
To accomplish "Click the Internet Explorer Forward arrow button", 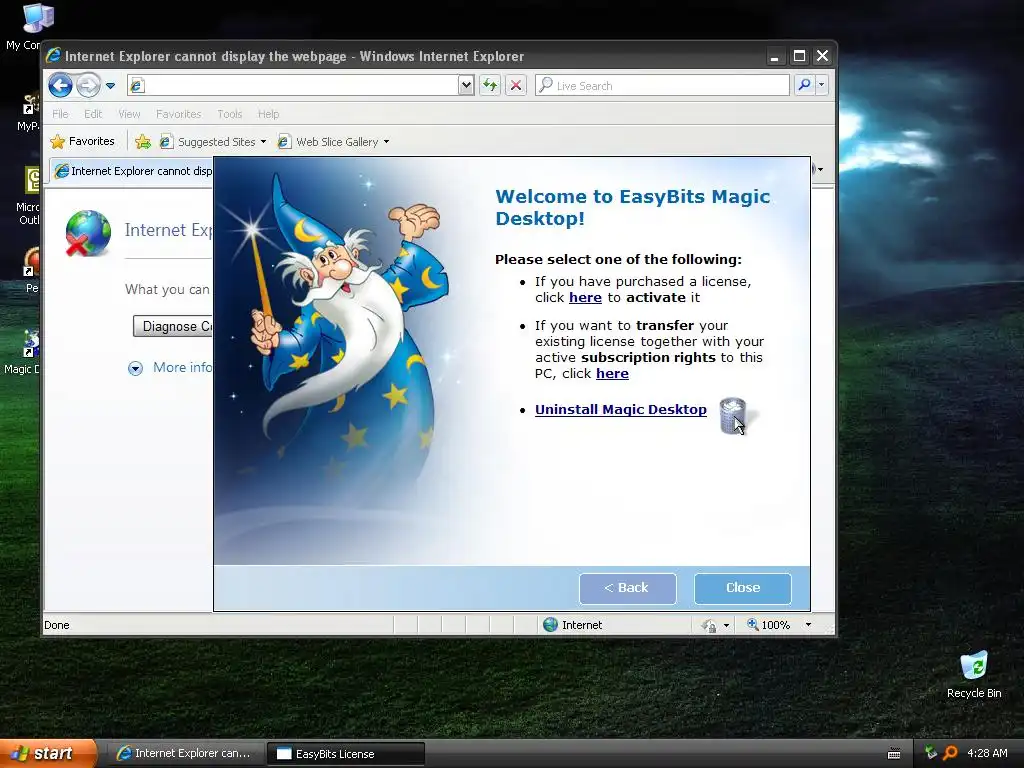I will pos(88,86).
